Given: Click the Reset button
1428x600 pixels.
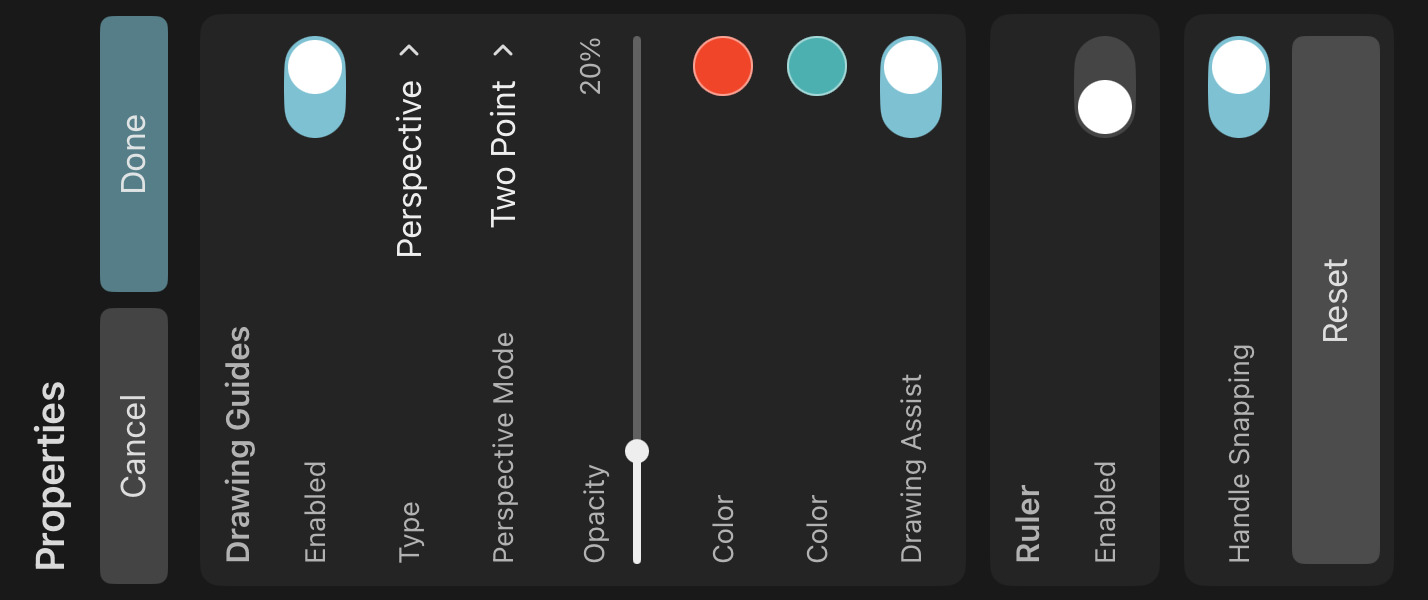Looking at the screenshot, I should click(1335, 300).
